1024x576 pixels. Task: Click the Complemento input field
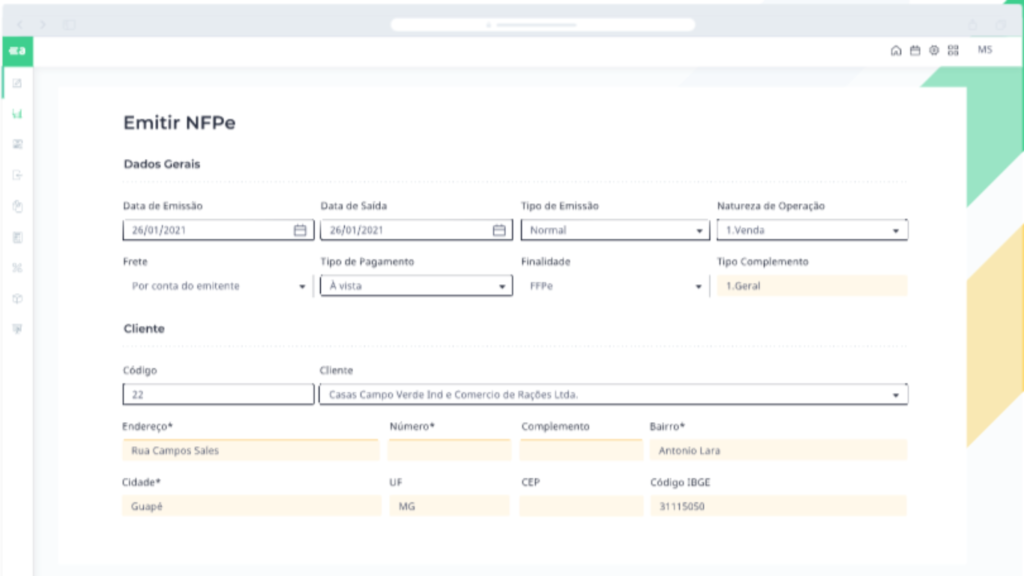point(580,451)
